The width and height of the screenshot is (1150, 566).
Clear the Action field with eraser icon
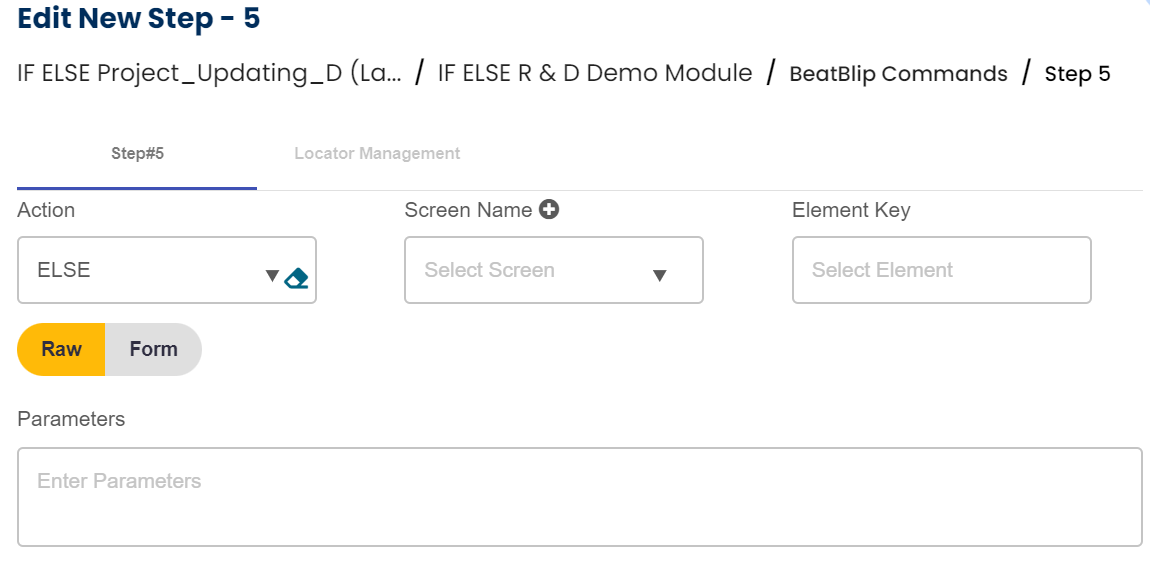[296, 278]
